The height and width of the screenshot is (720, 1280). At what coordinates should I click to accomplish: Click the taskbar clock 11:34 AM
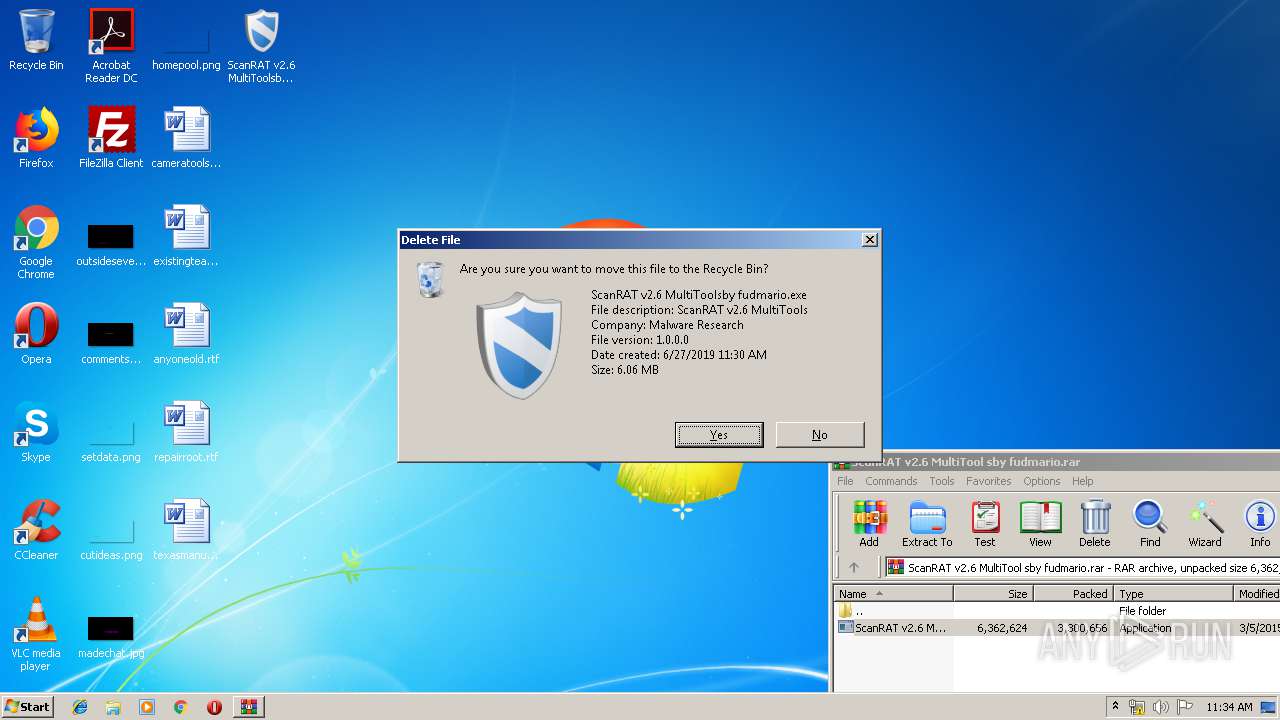coord(1229,707)
